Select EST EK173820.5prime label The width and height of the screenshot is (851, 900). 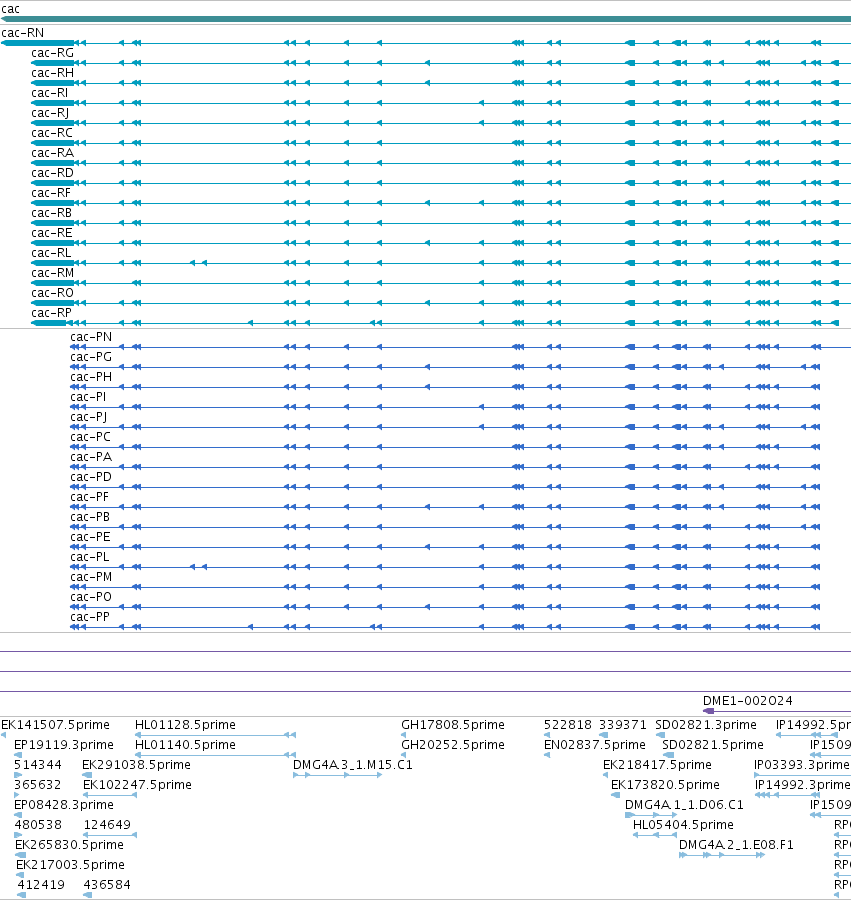(665, 785)
